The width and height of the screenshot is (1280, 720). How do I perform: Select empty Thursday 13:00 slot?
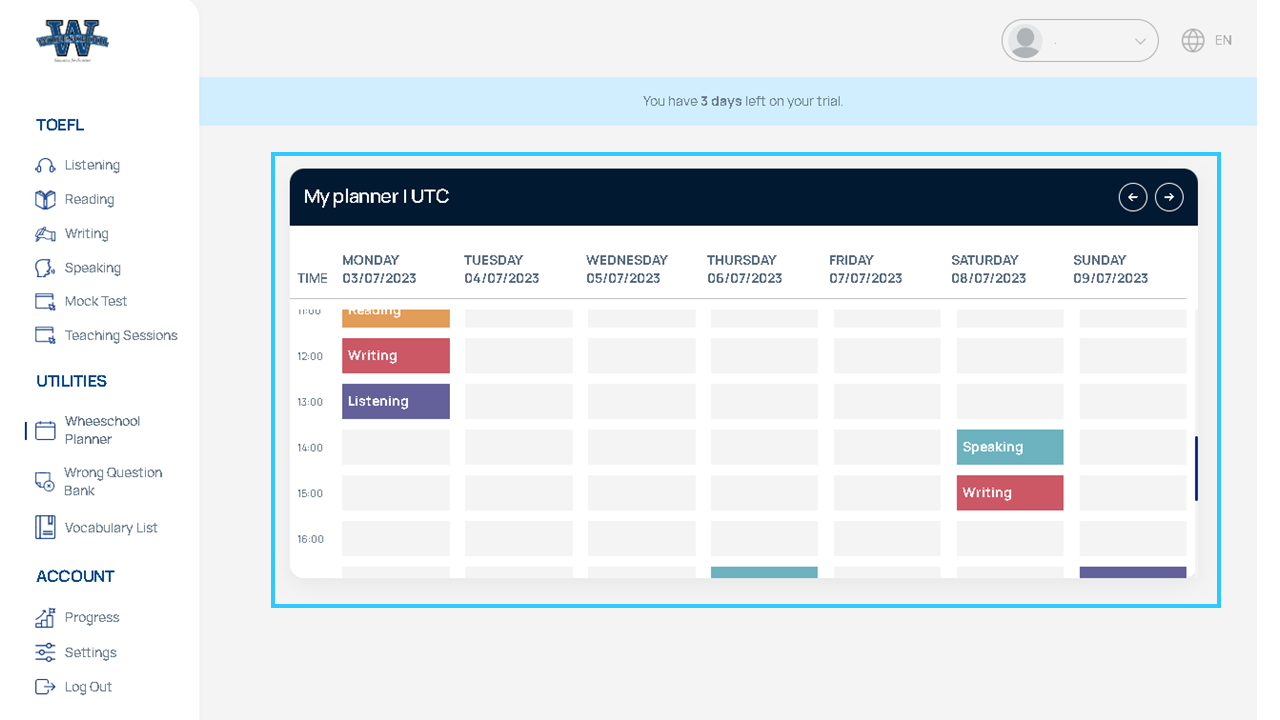(x=764, y=401)
